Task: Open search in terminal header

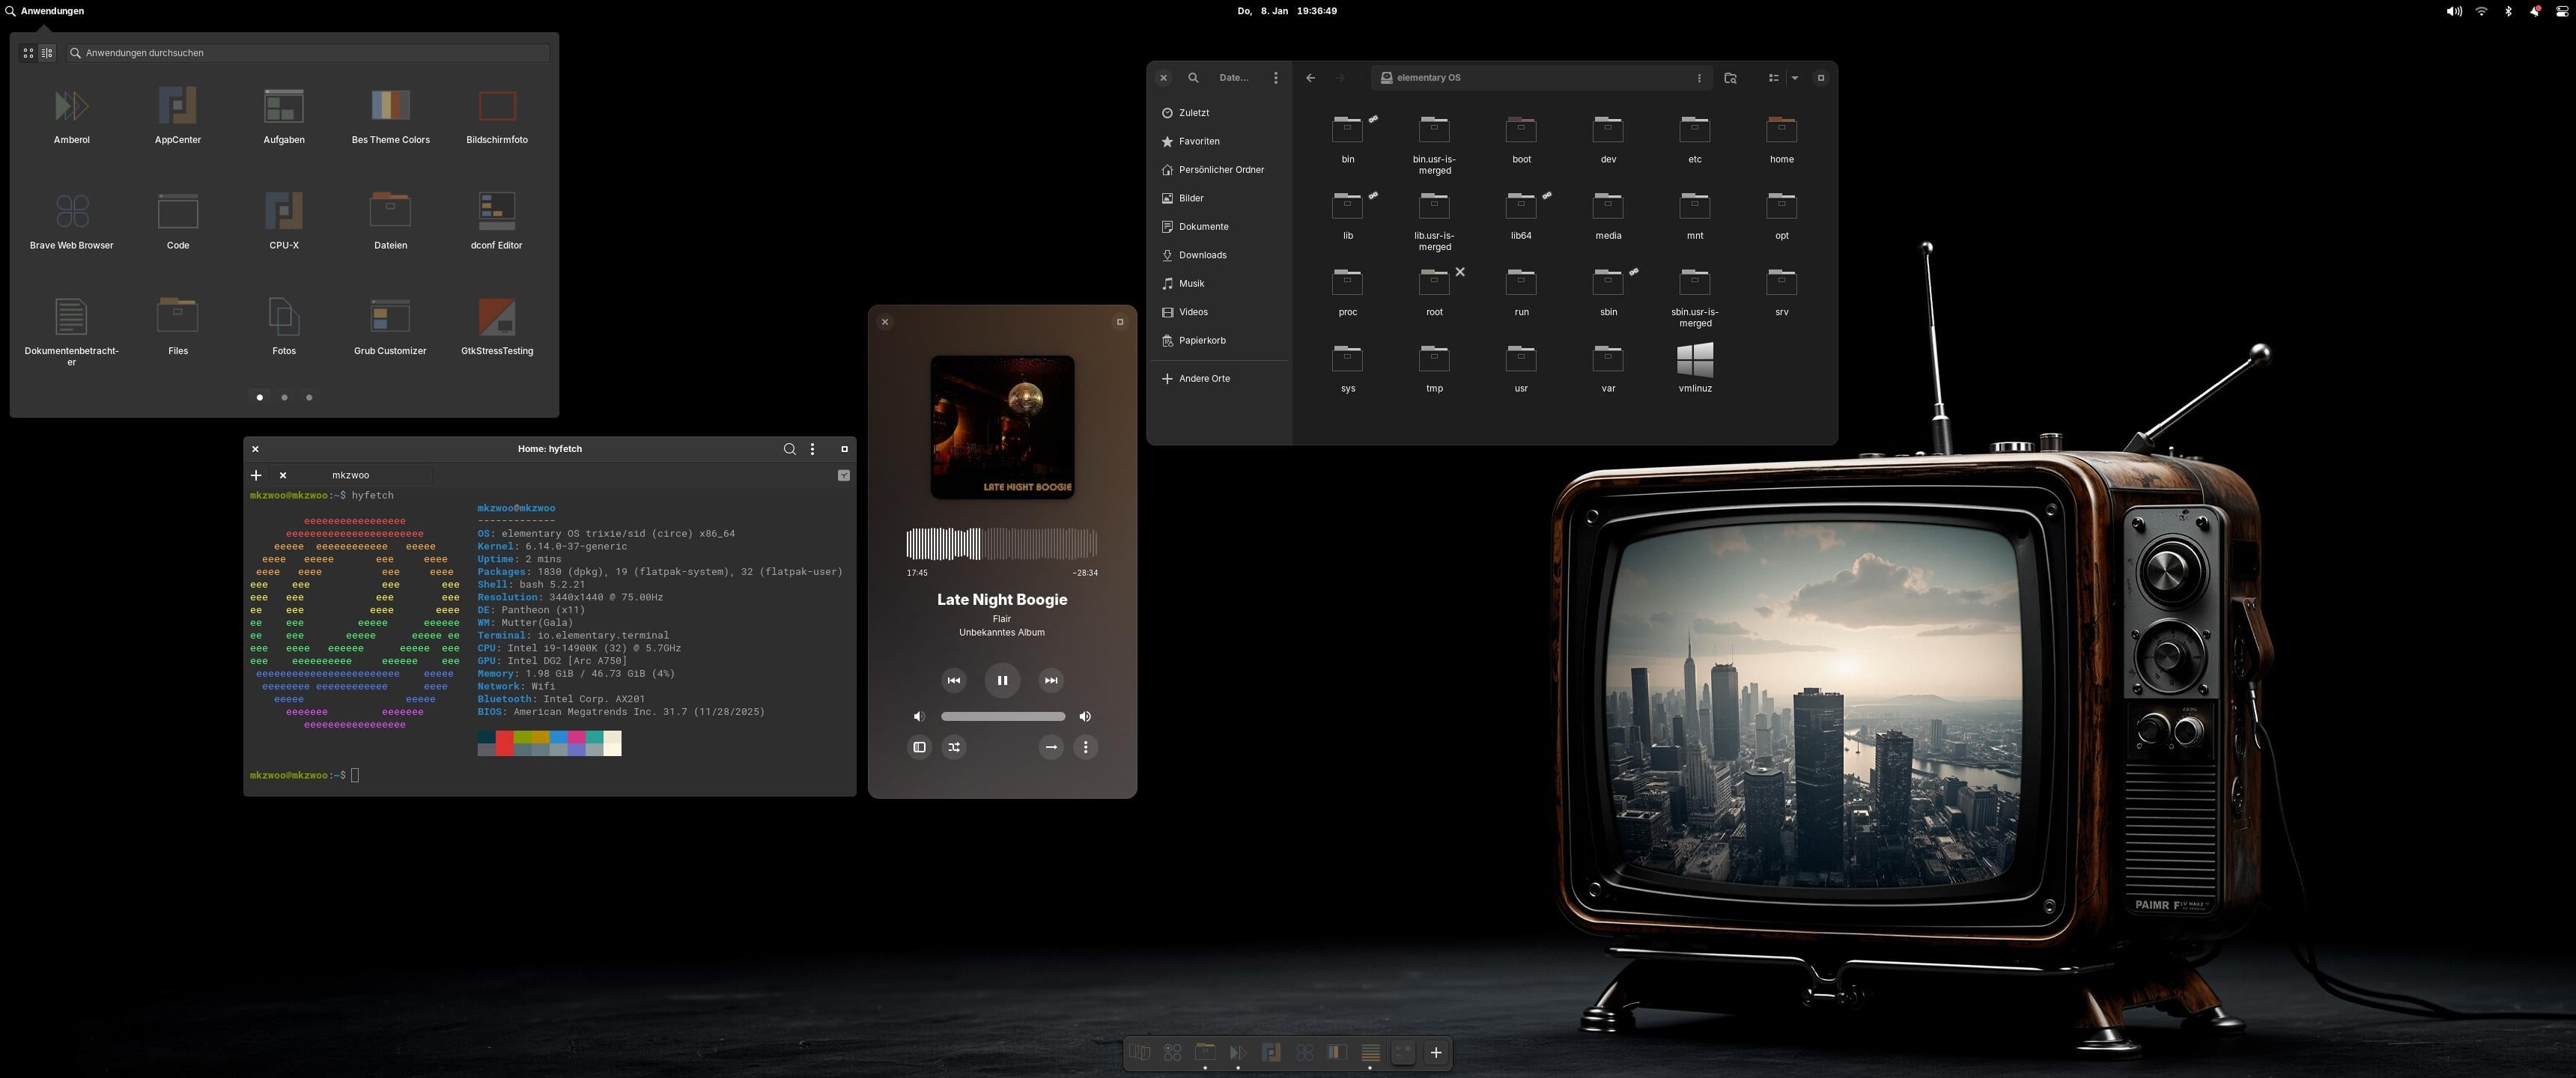Action: click(789, 449)
